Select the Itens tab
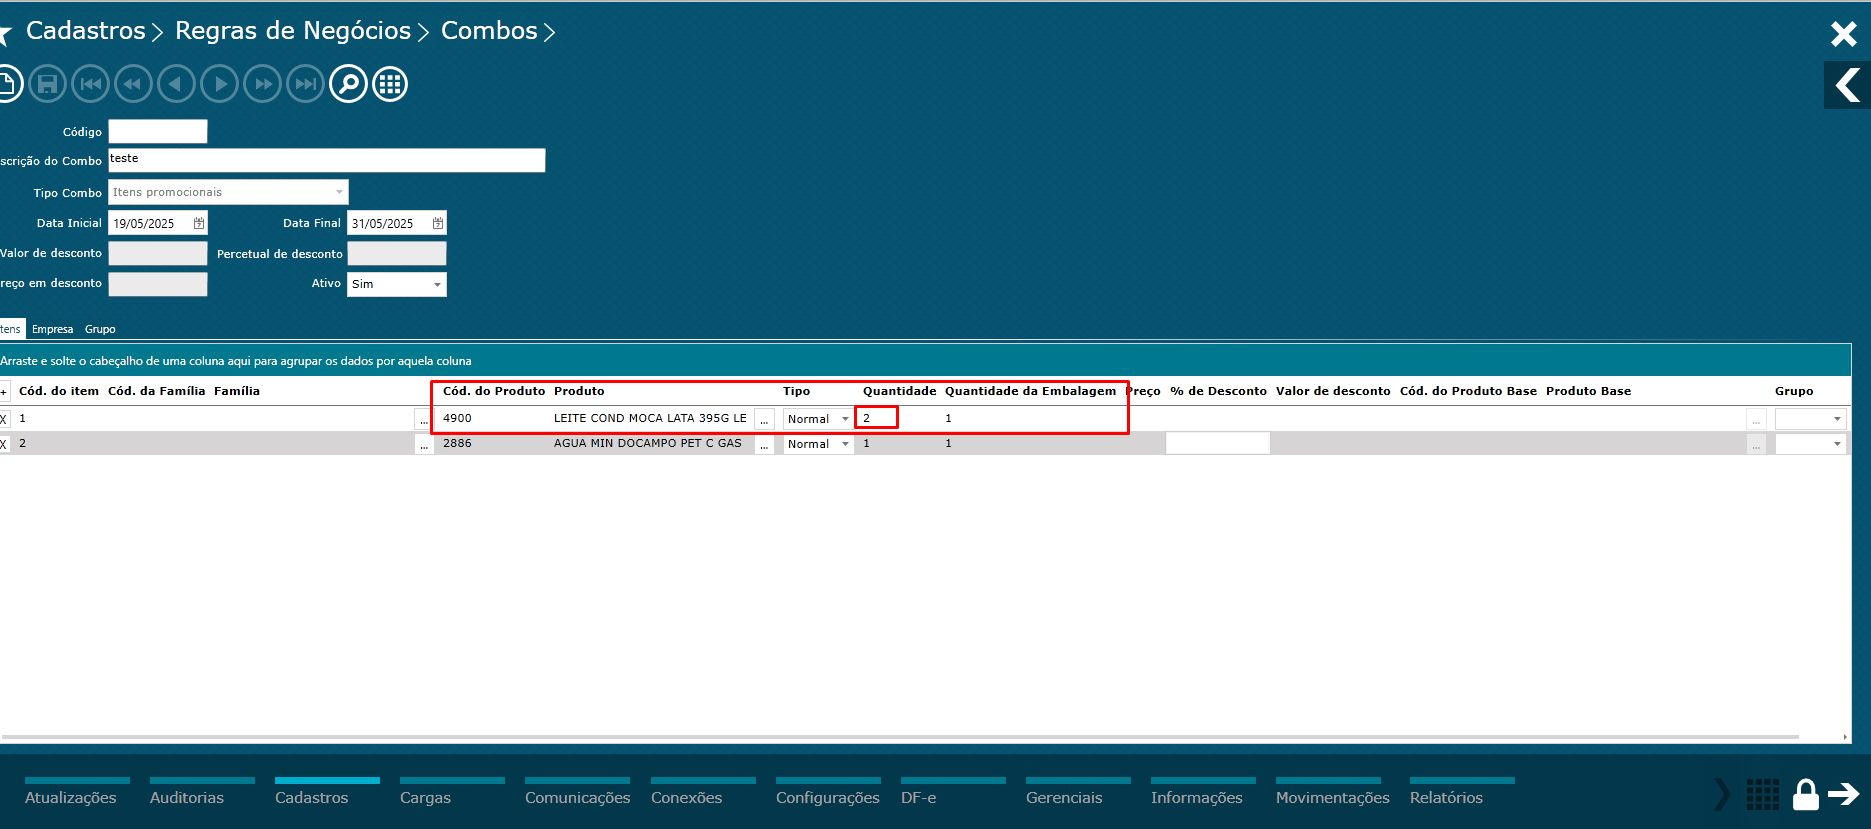 (x=11, y=329)
